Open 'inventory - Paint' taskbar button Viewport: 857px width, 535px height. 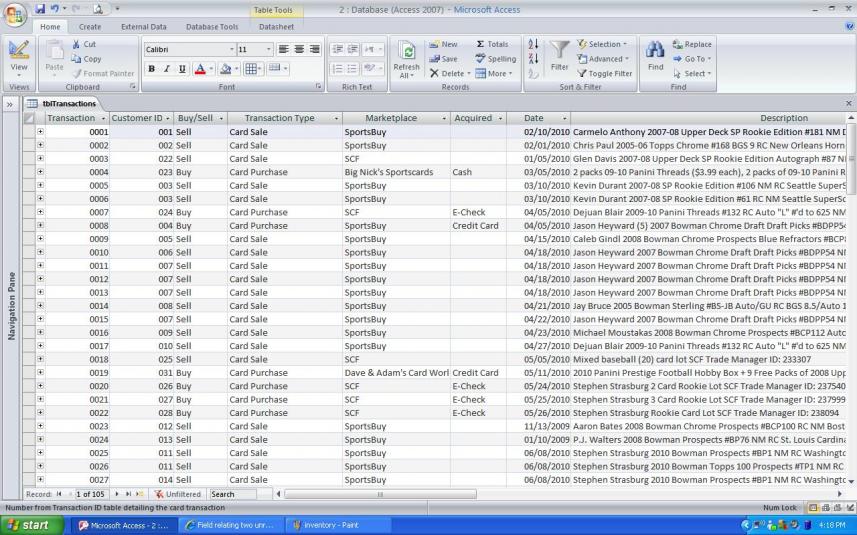point(337,525)
